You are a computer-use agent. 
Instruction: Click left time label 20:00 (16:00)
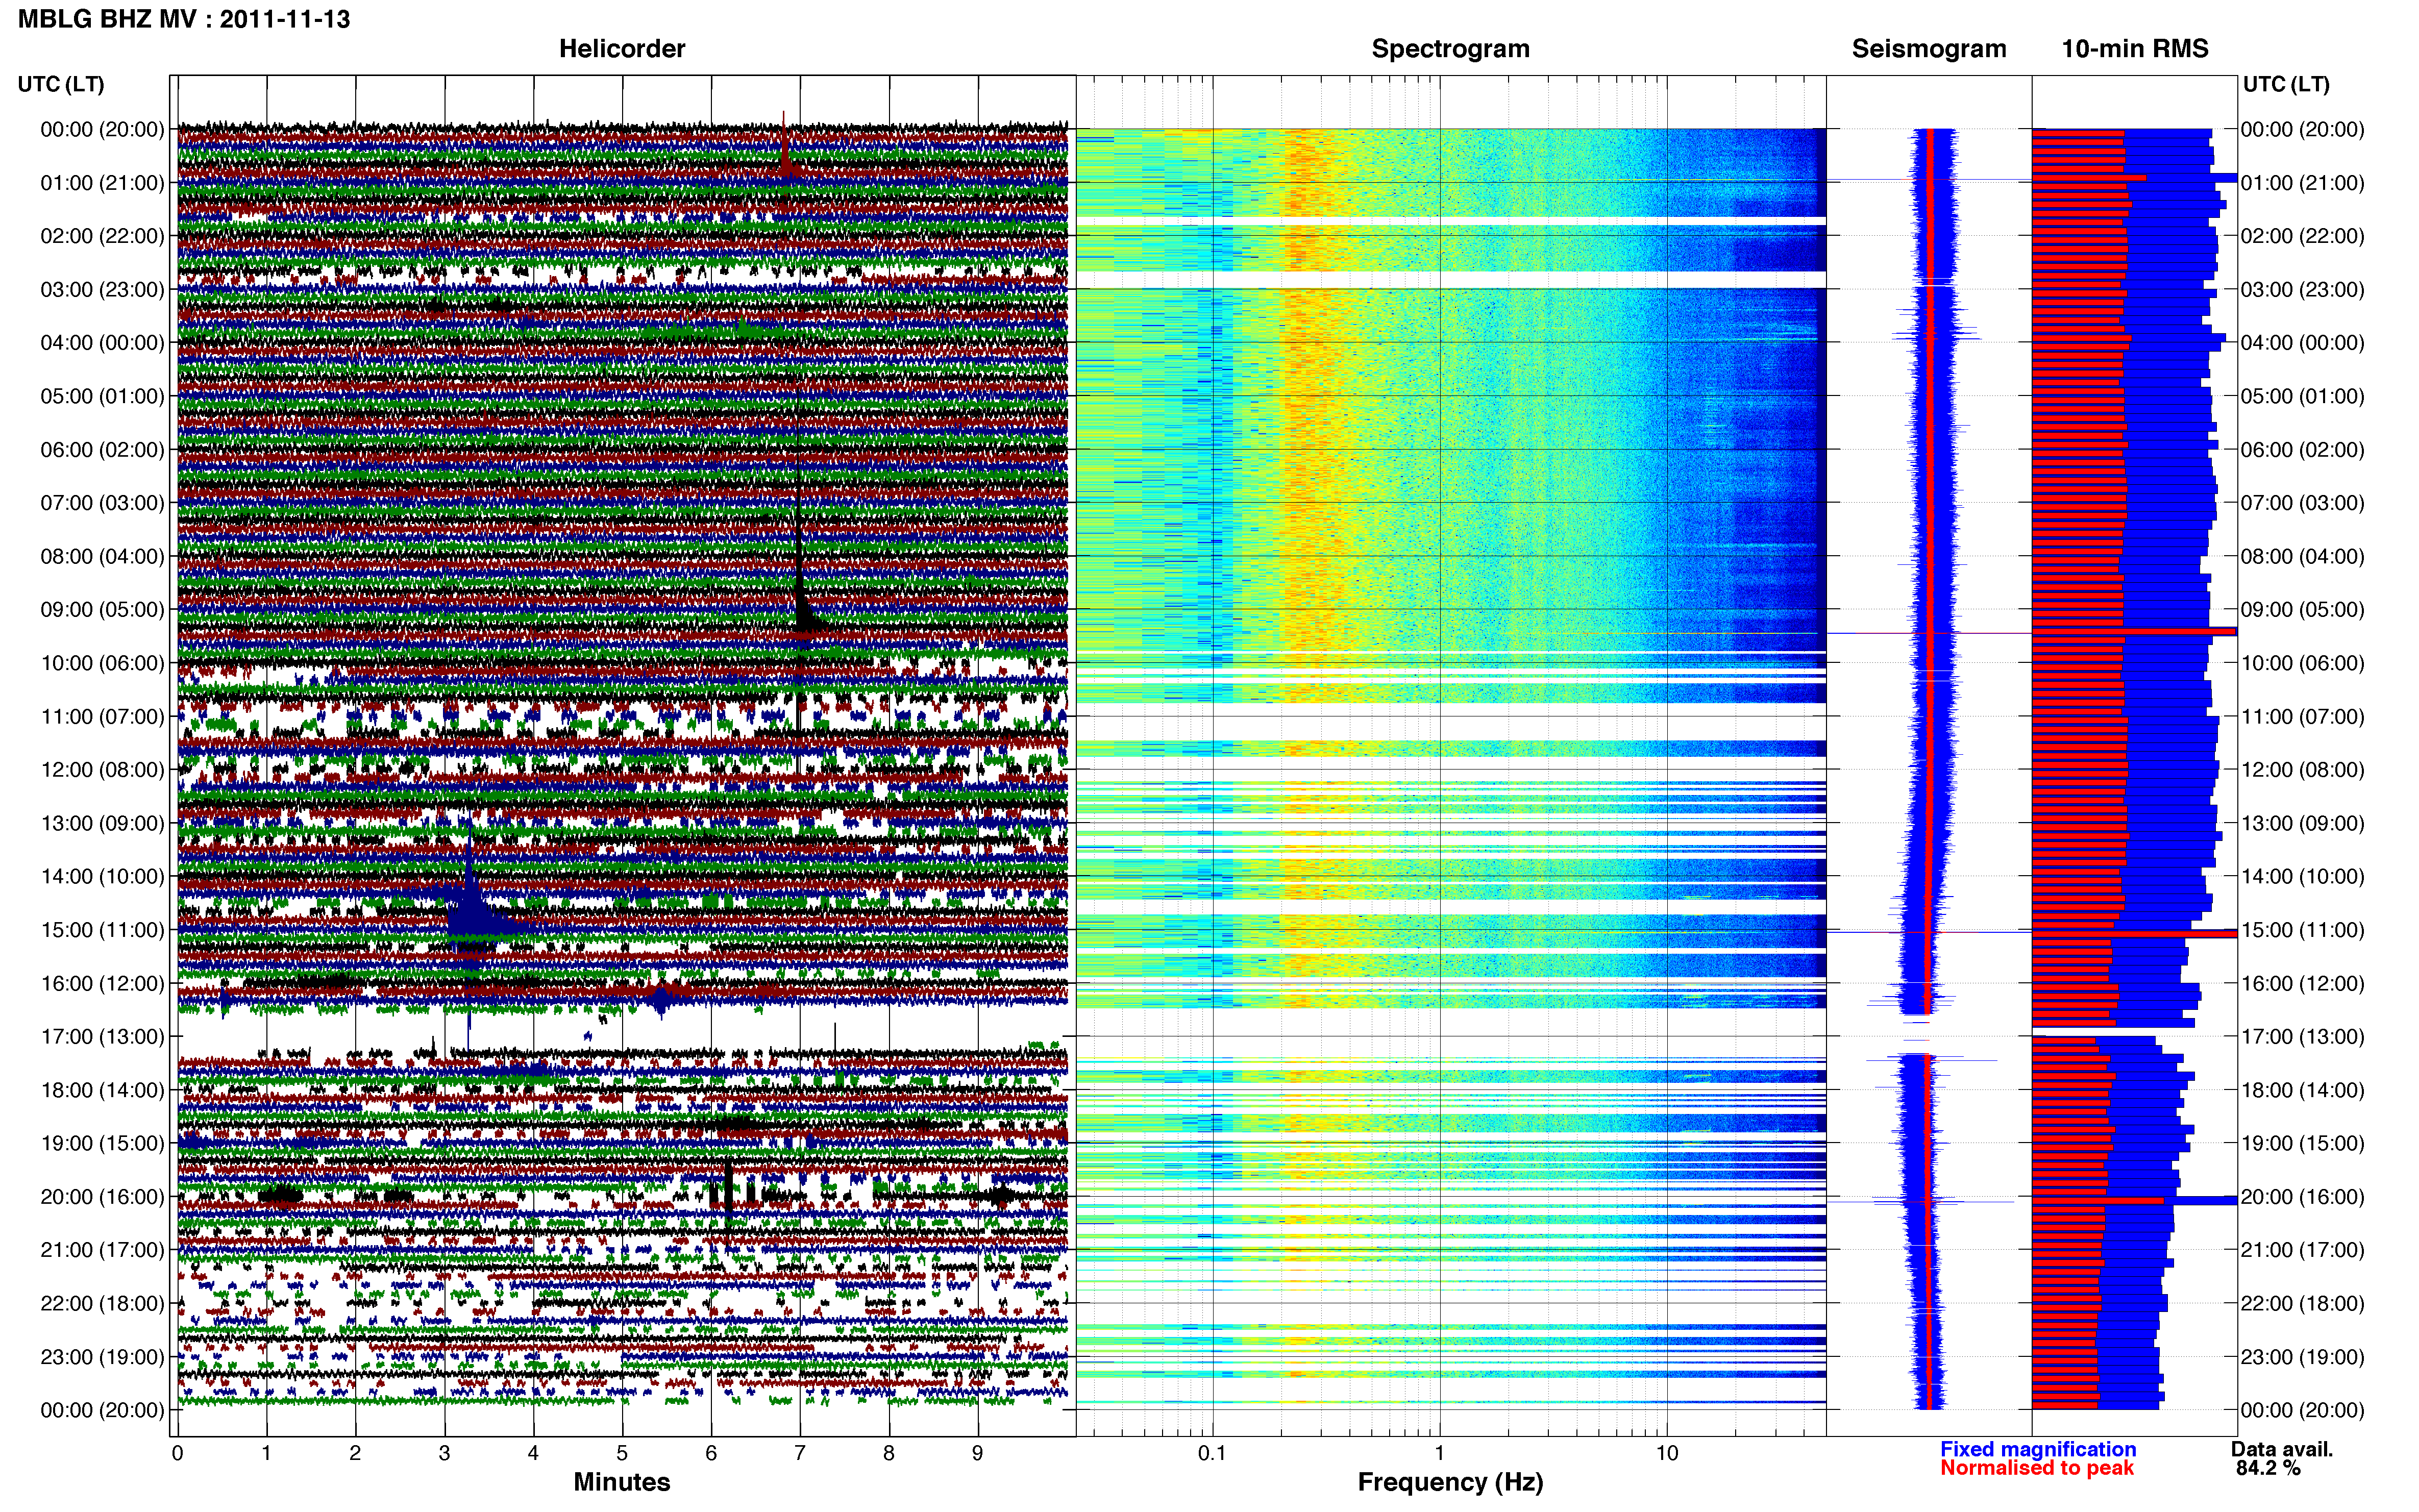(102, 1197)
